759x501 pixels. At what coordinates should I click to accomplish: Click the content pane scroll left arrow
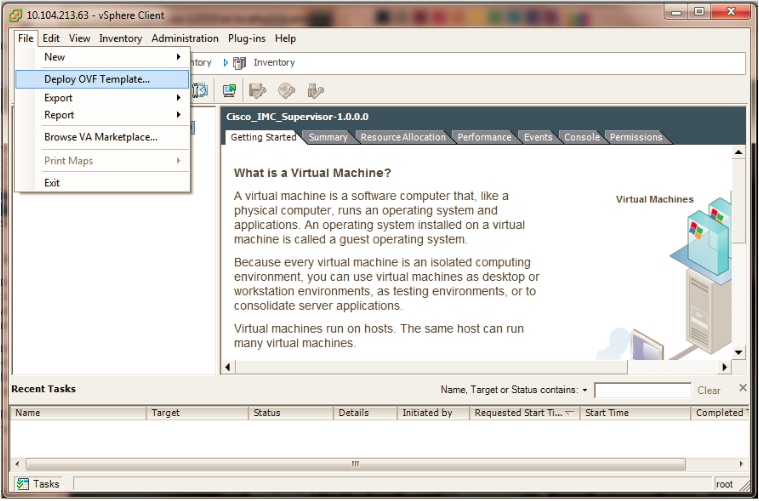click(228, 367)
